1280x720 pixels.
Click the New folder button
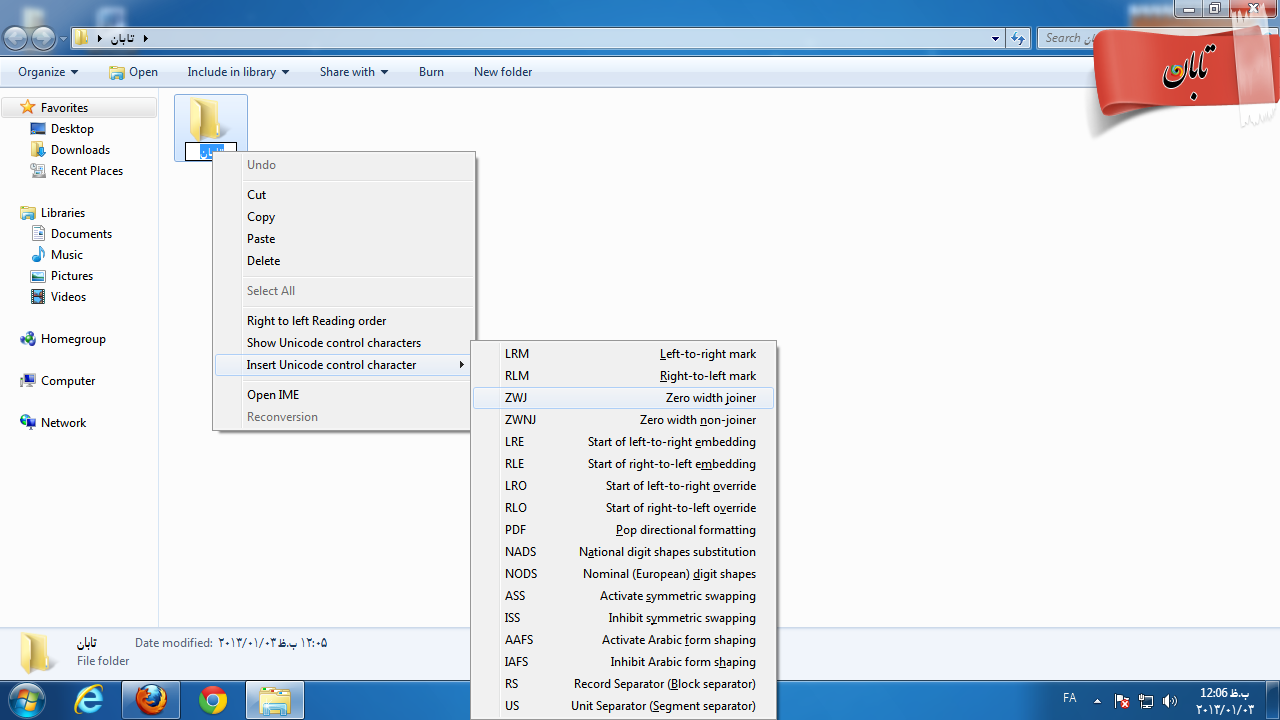(503, 72)
